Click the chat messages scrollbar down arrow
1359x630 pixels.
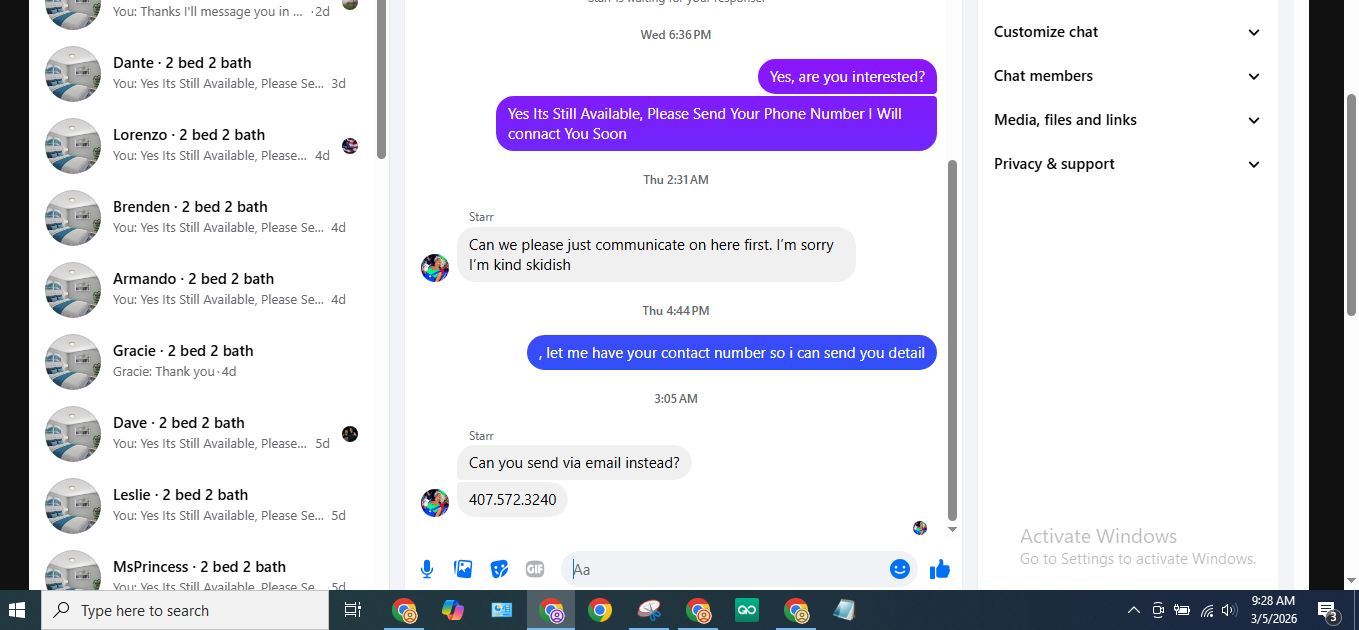tap(952, 530)
